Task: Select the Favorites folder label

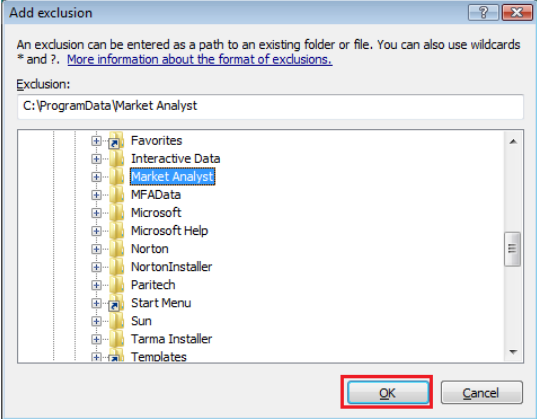Action: pos(157,140)
